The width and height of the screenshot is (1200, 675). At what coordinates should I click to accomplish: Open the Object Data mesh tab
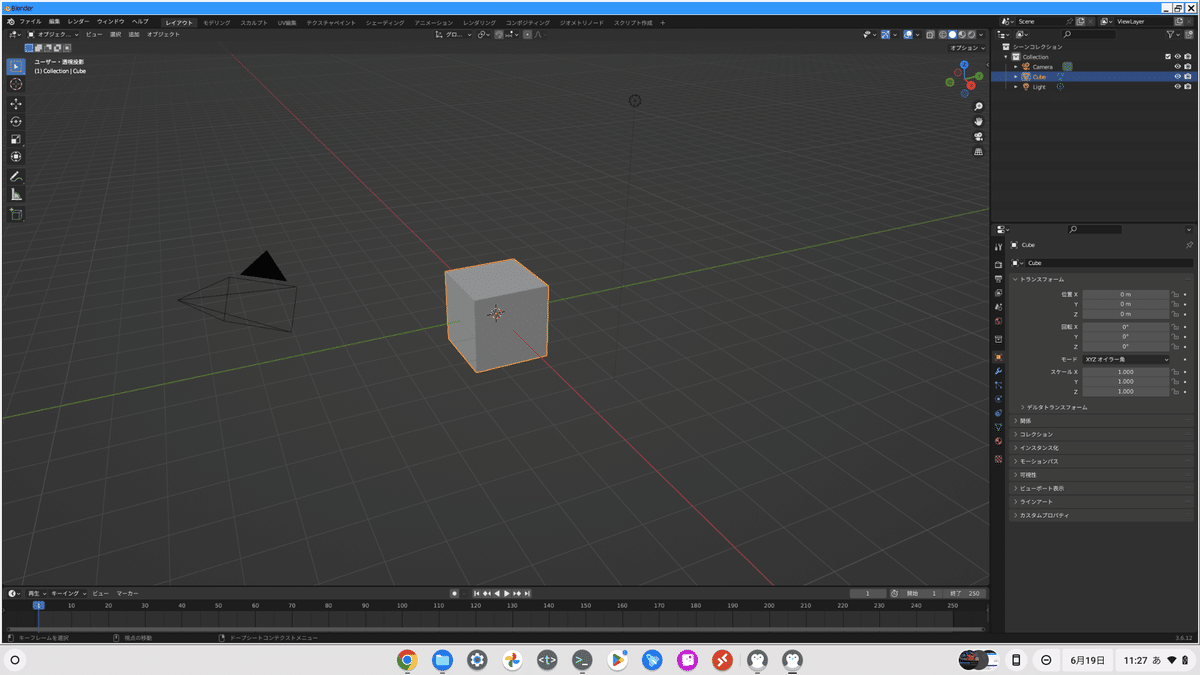[x=998, y=427]
